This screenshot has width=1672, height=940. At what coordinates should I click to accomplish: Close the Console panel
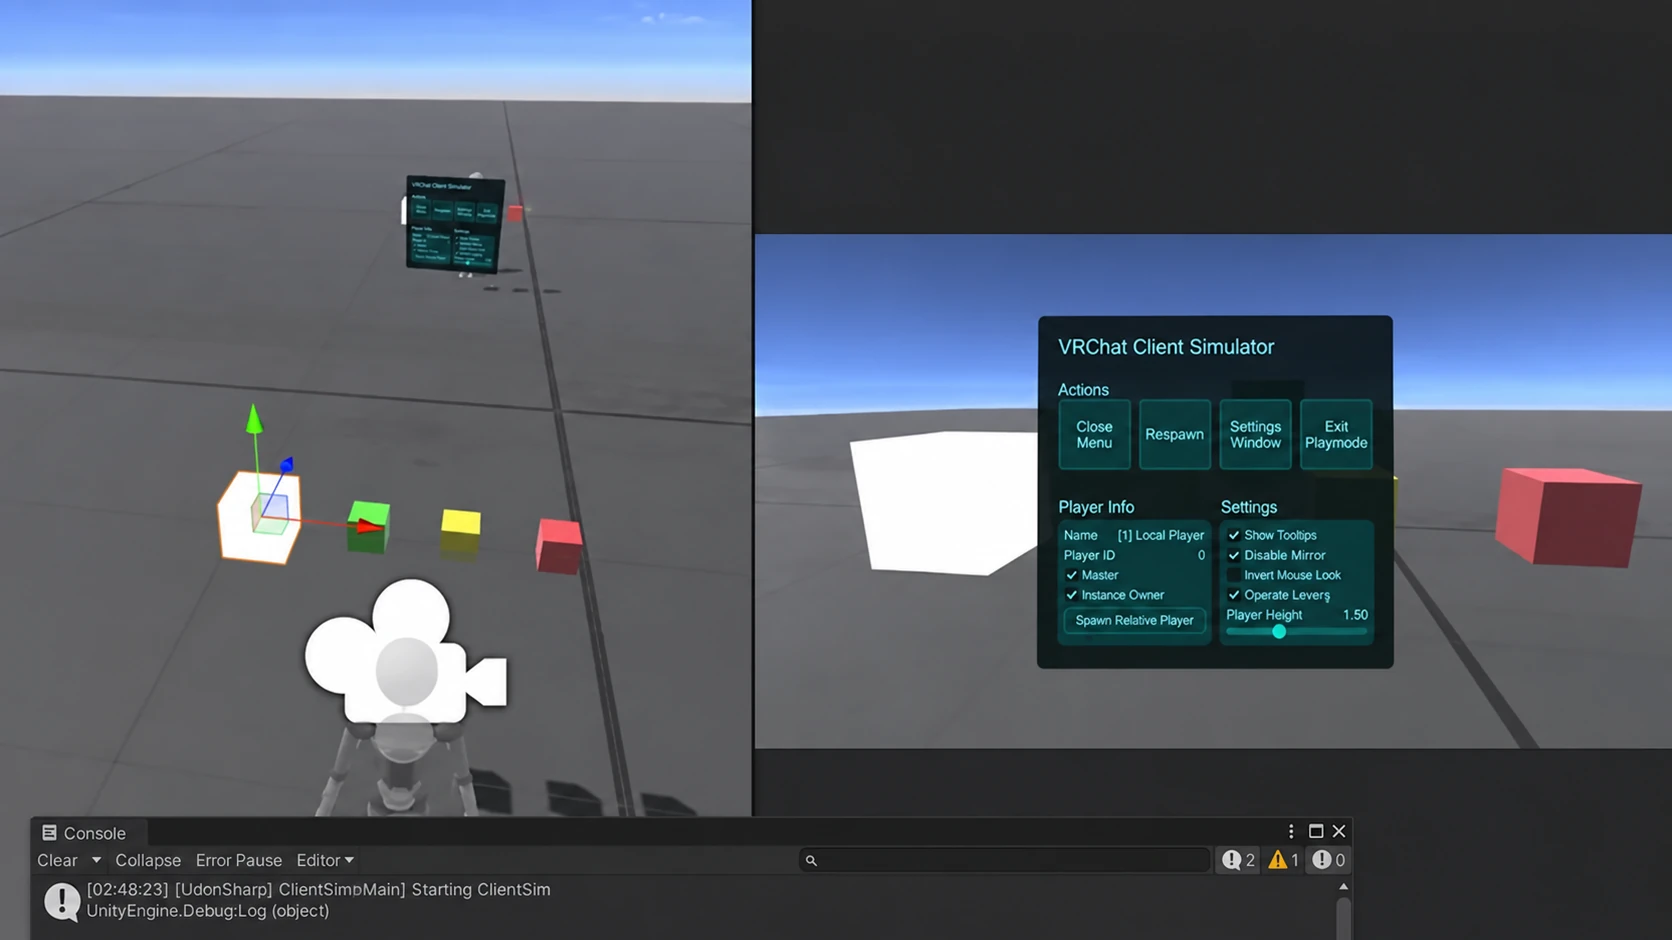pyautogui.click(x=1339, y=832)
